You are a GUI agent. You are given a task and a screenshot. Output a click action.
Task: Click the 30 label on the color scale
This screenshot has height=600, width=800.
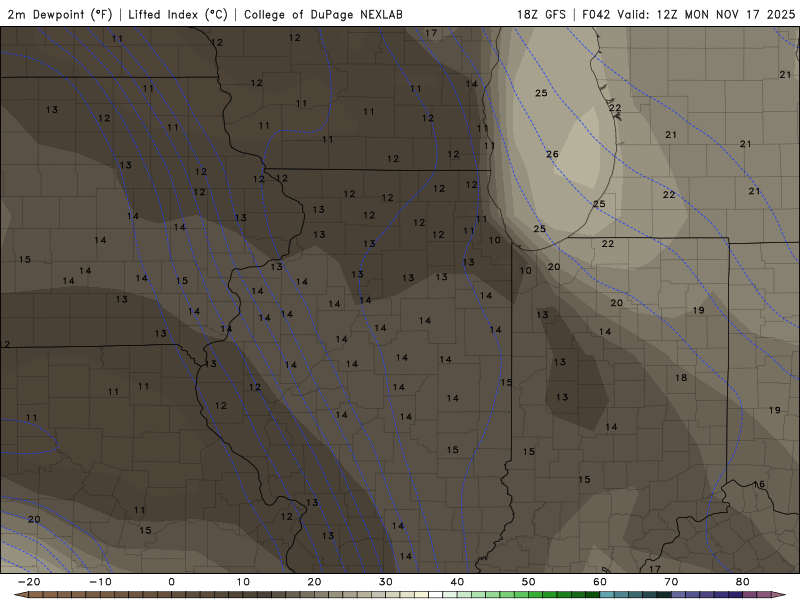(386, 582)
